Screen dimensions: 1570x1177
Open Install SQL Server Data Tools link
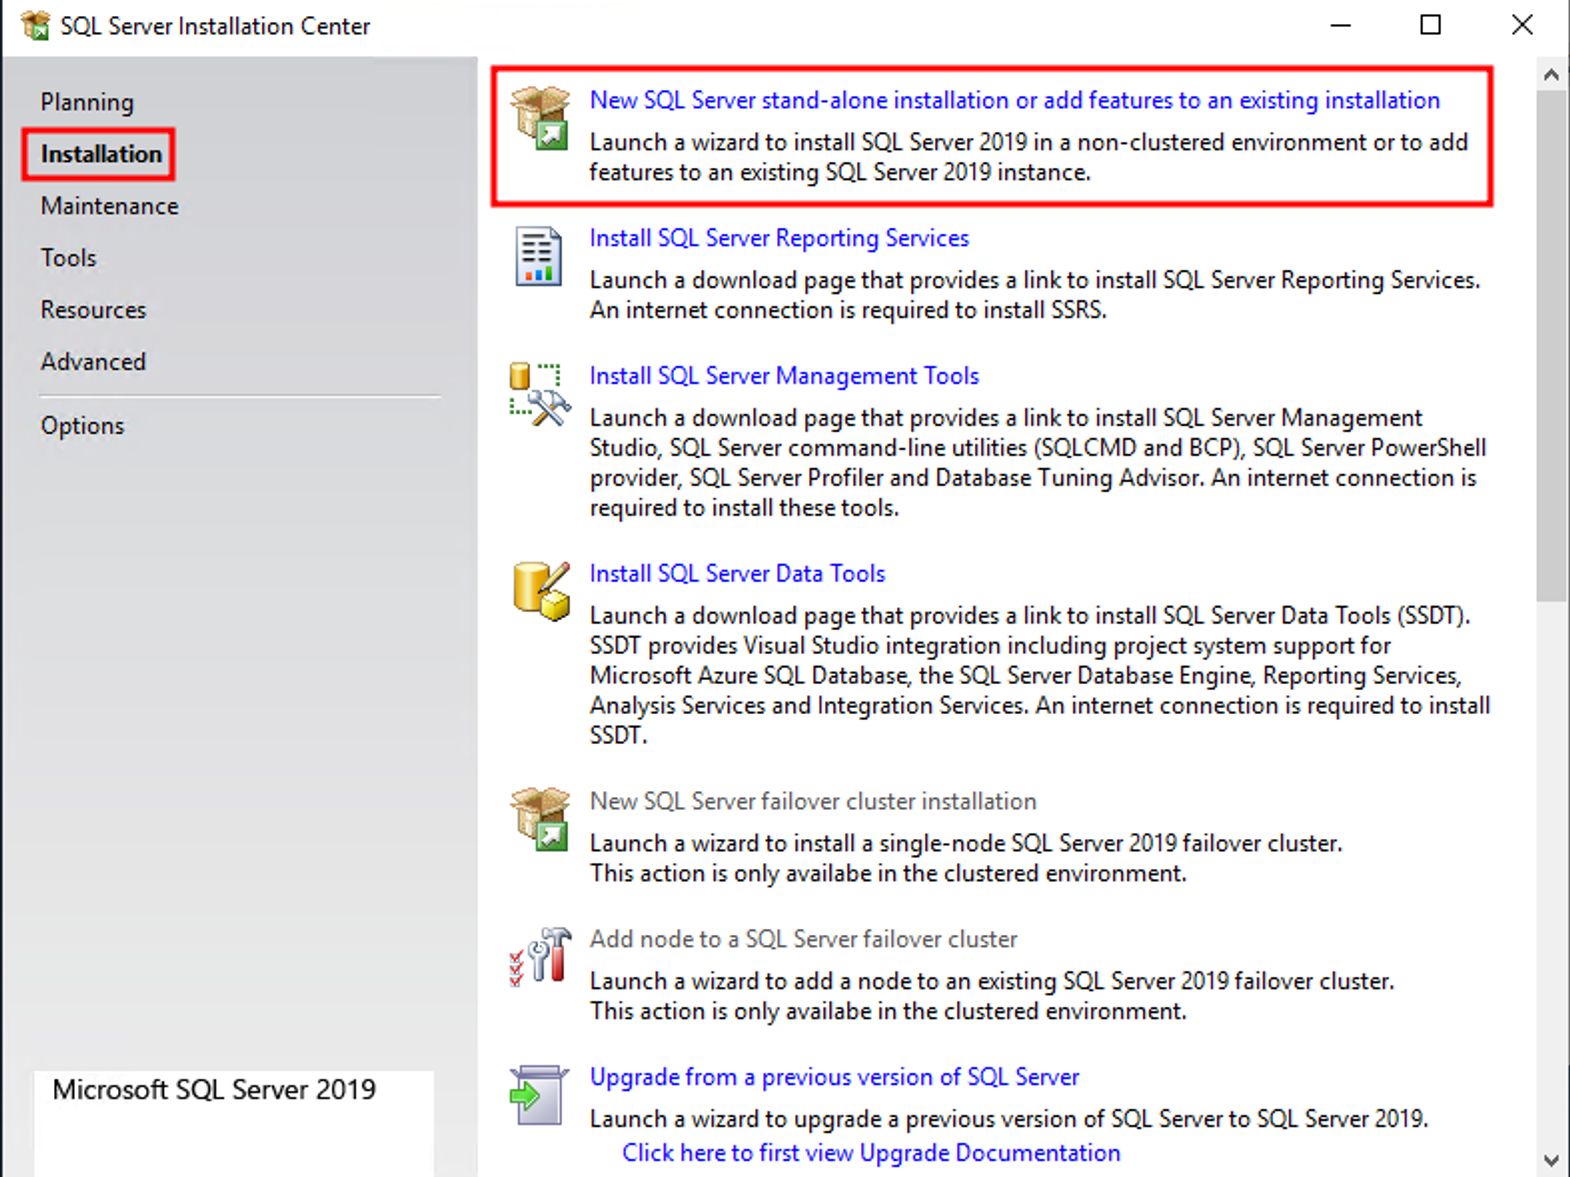tap(737, 574)
